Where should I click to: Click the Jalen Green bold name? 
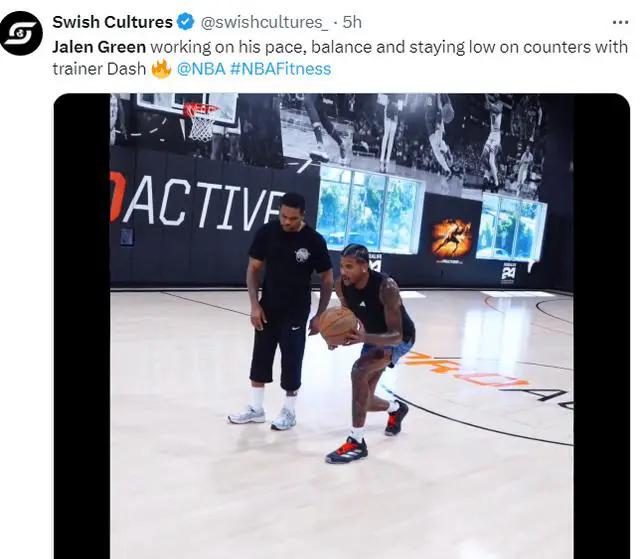click(99, 47)
